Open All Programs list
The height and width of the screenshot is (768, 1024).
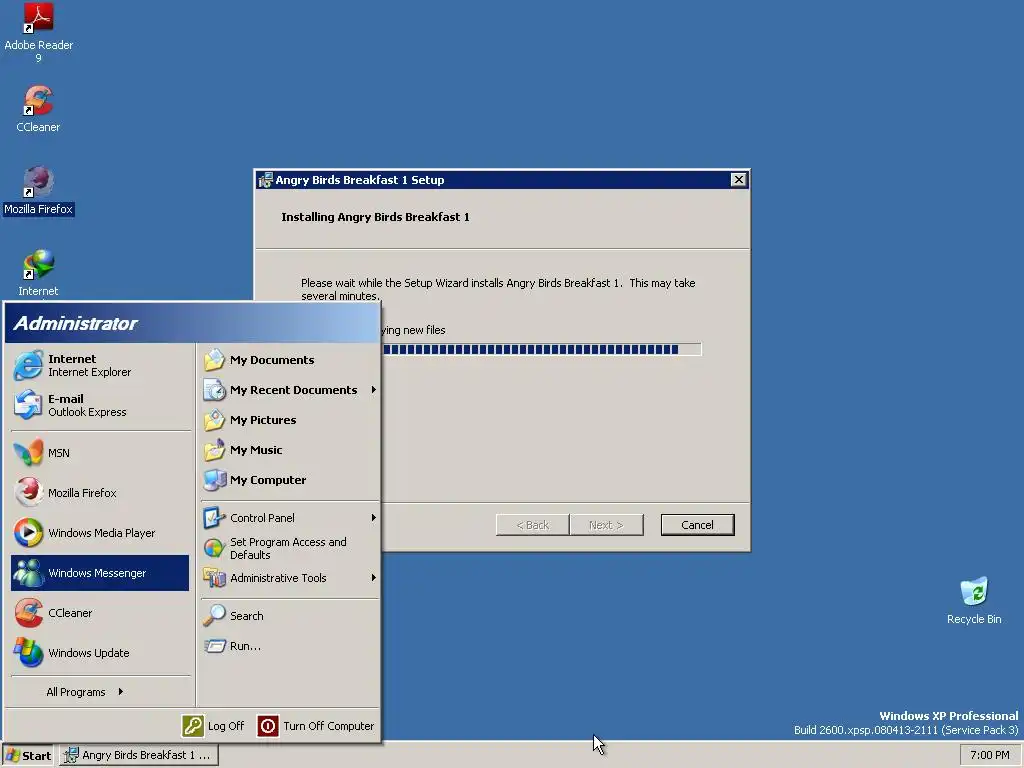tap(85, 692)
